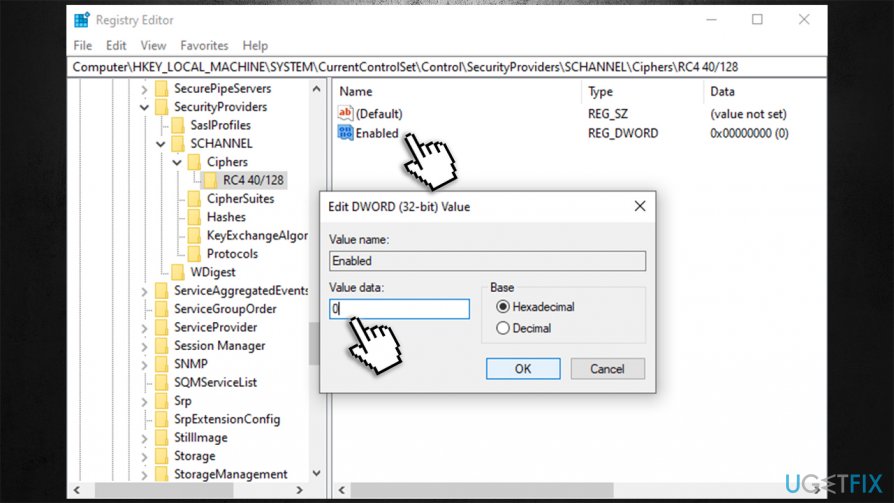The width and height of the screenshot is (894, 504).
Task: Expand the Session Manager tree node
Action: tap(144, 347)
